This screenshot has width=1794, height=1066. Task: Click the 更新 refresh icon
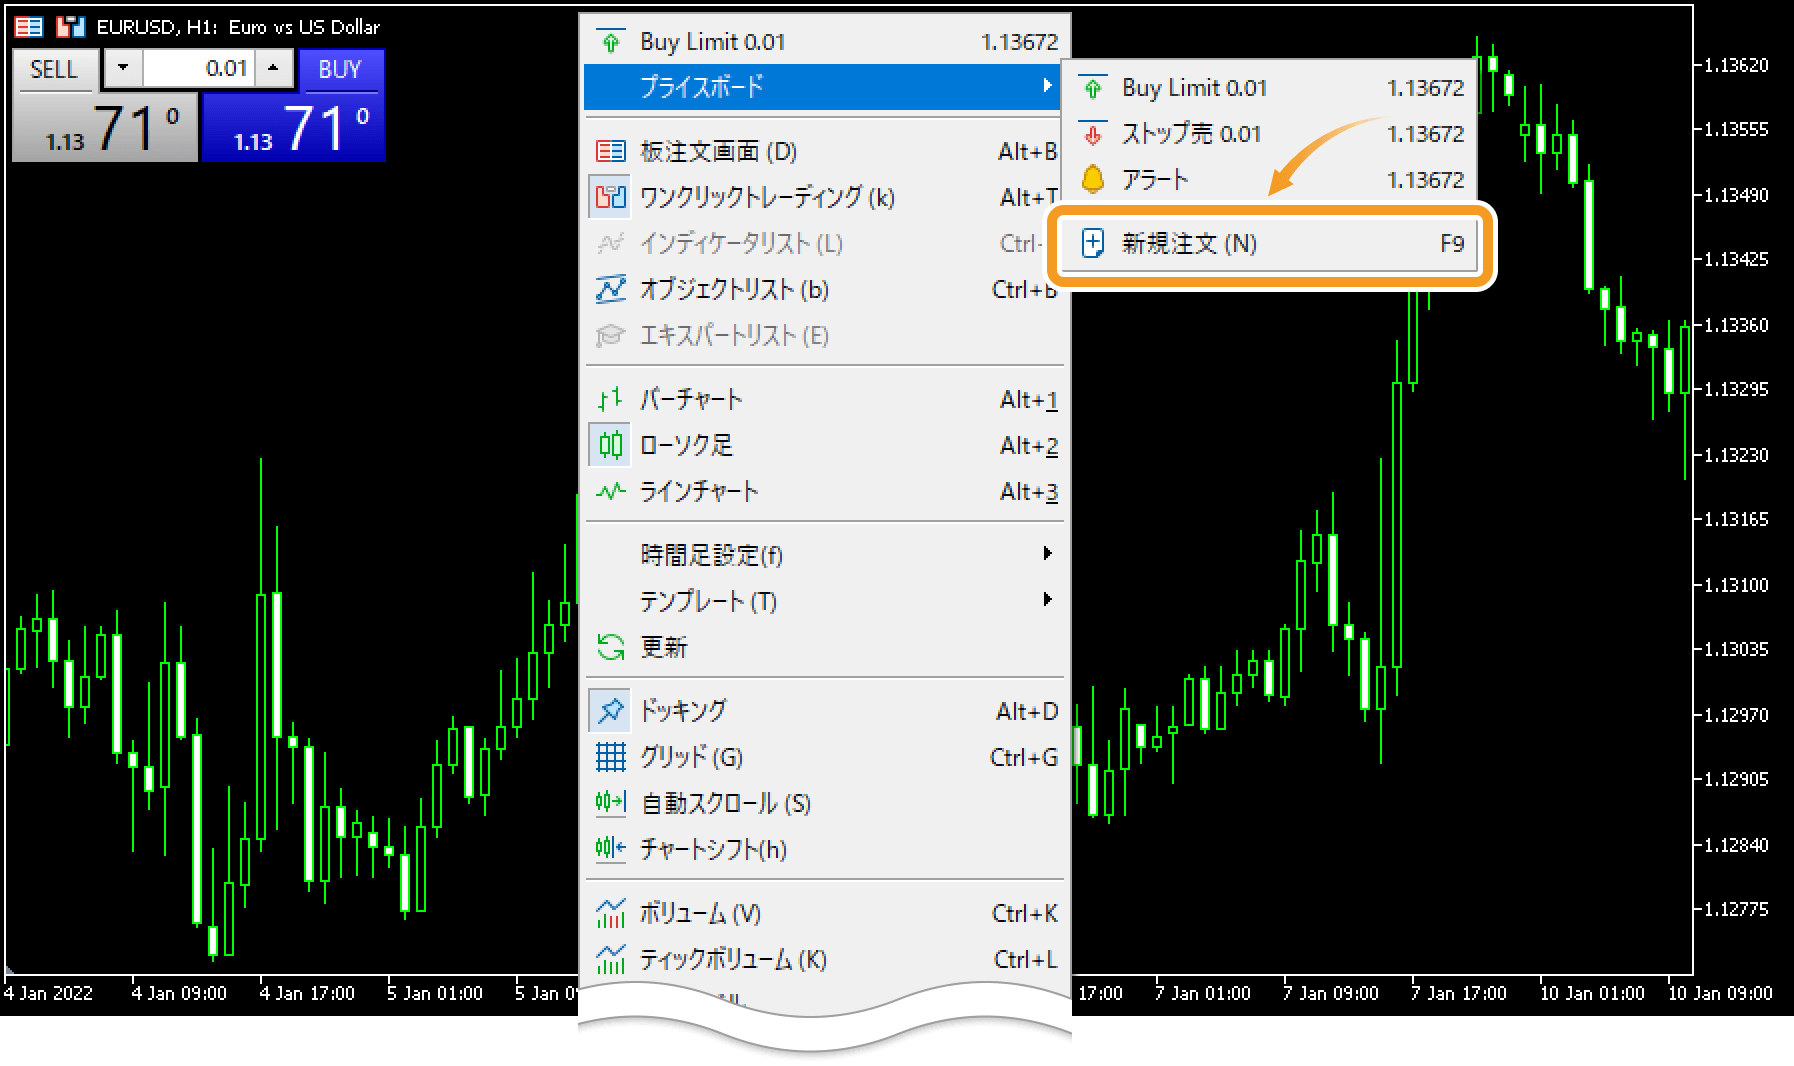coord(610,647)
